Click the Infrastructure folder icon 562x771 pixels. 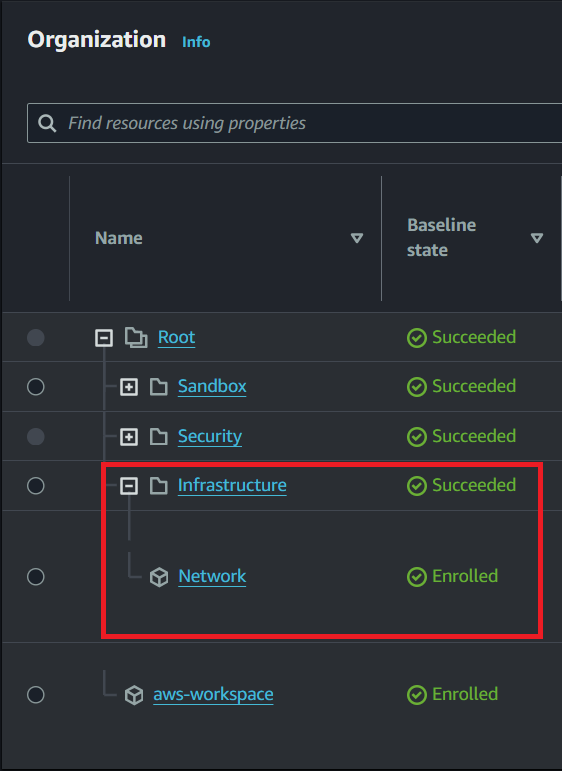click(158, 486)
